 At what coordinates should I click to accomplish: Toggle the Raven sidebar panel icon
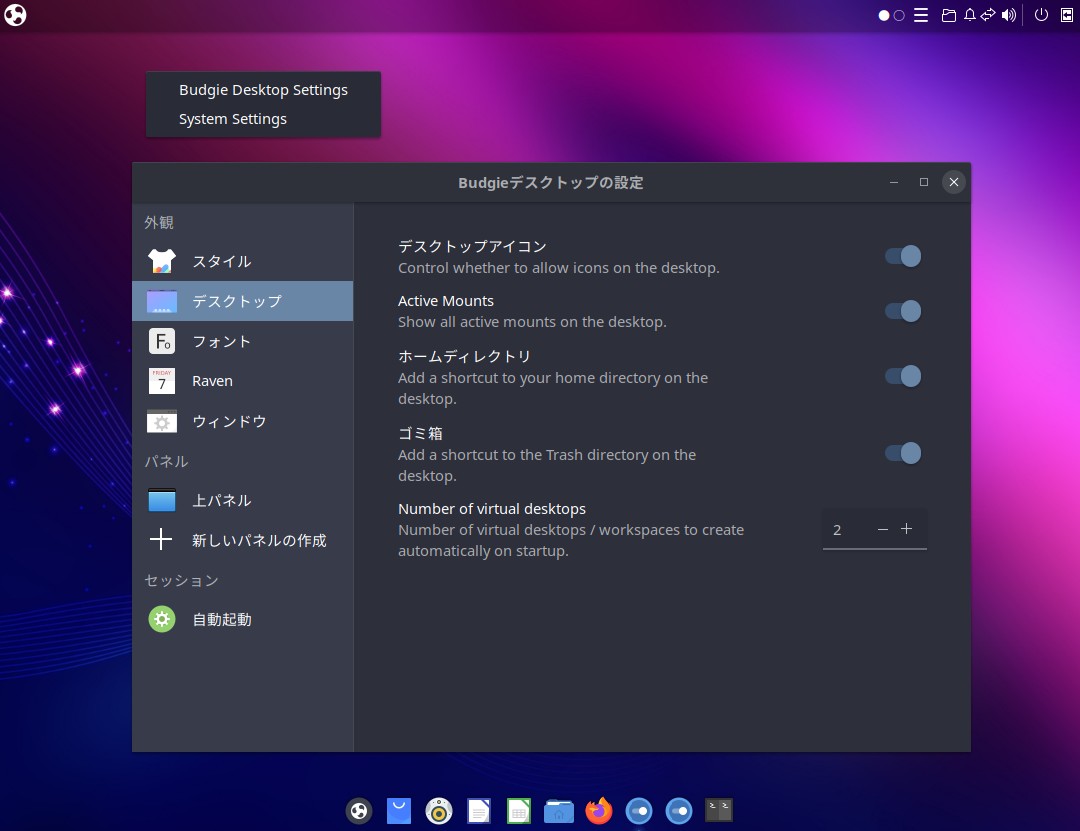click(x=1067, y=15)
